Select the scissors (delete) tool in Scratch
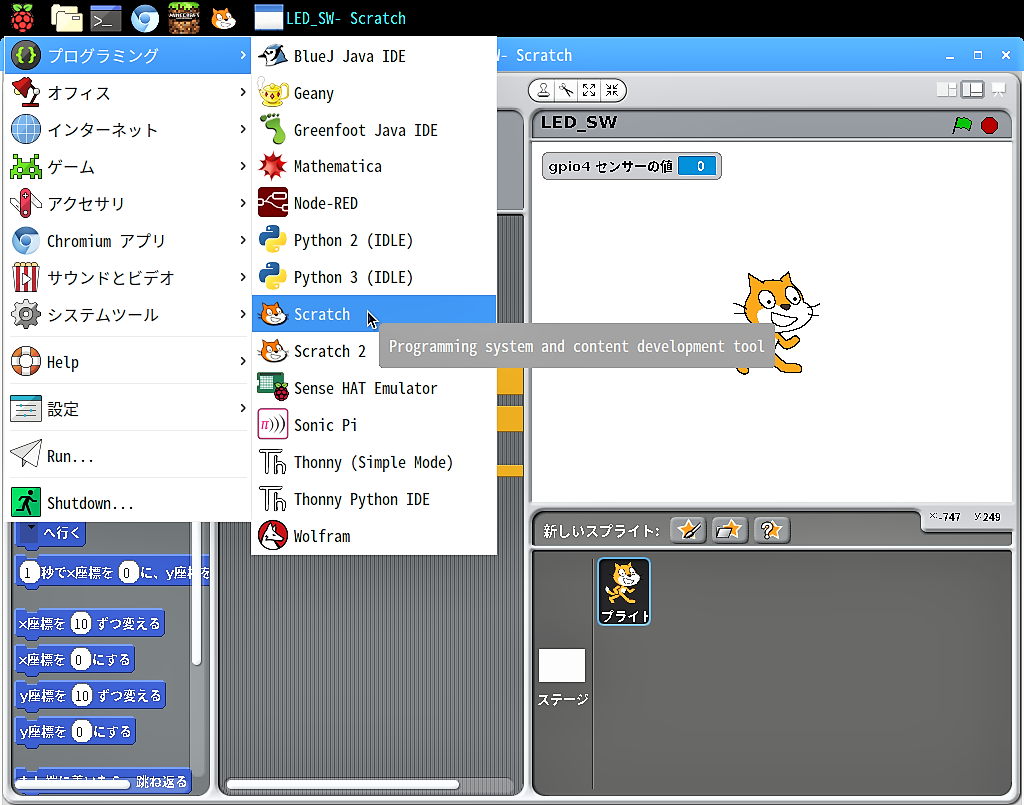This screenshot has height=805, width=1024. click(x=566, y=90)
